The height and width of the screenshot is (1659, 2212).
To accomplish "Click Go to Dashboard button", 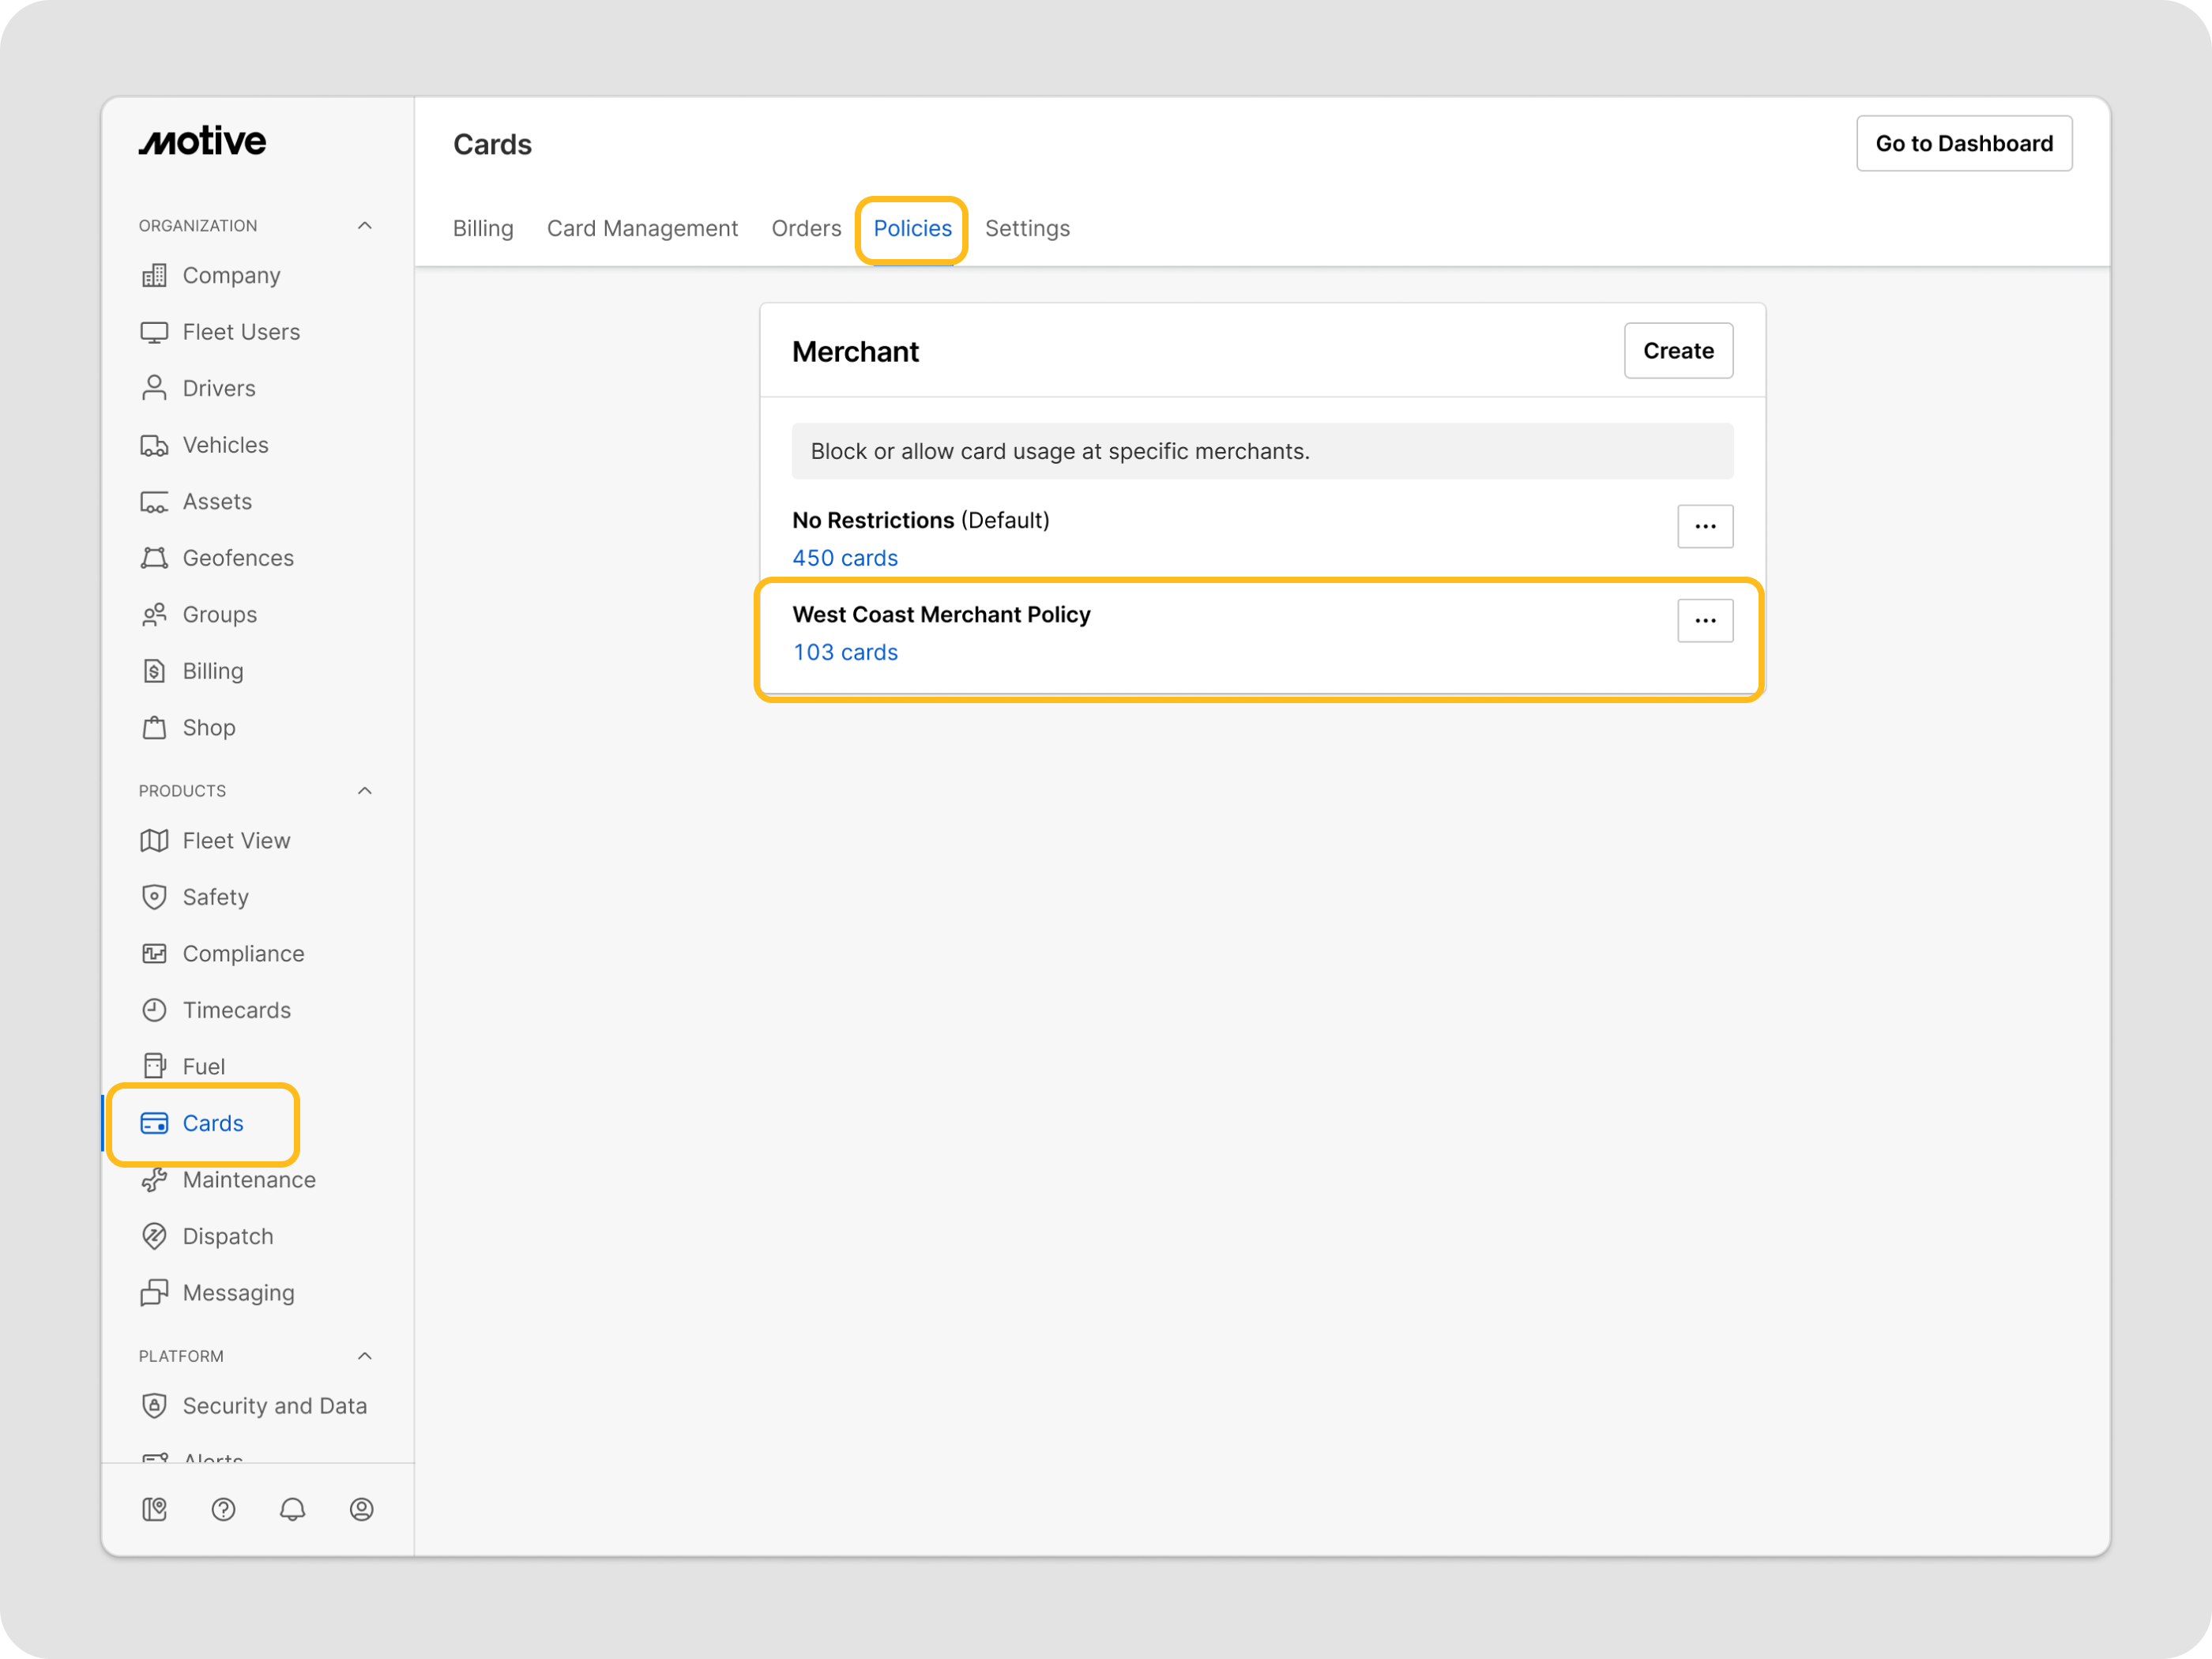I will click(1963, 144).
